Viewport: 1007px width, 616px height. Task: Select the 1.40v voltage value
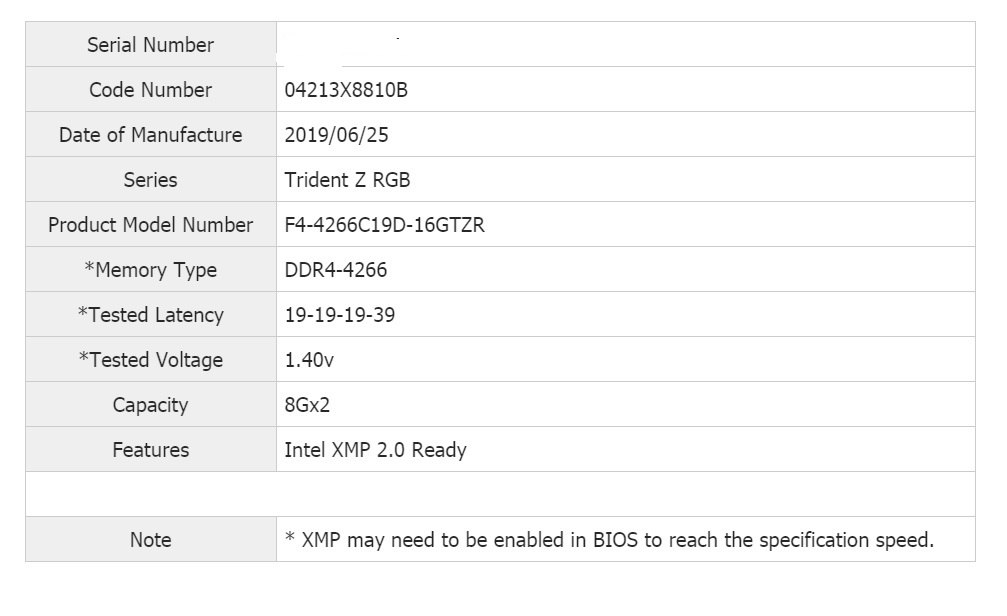pyautogui.click(x=309, y=360)
